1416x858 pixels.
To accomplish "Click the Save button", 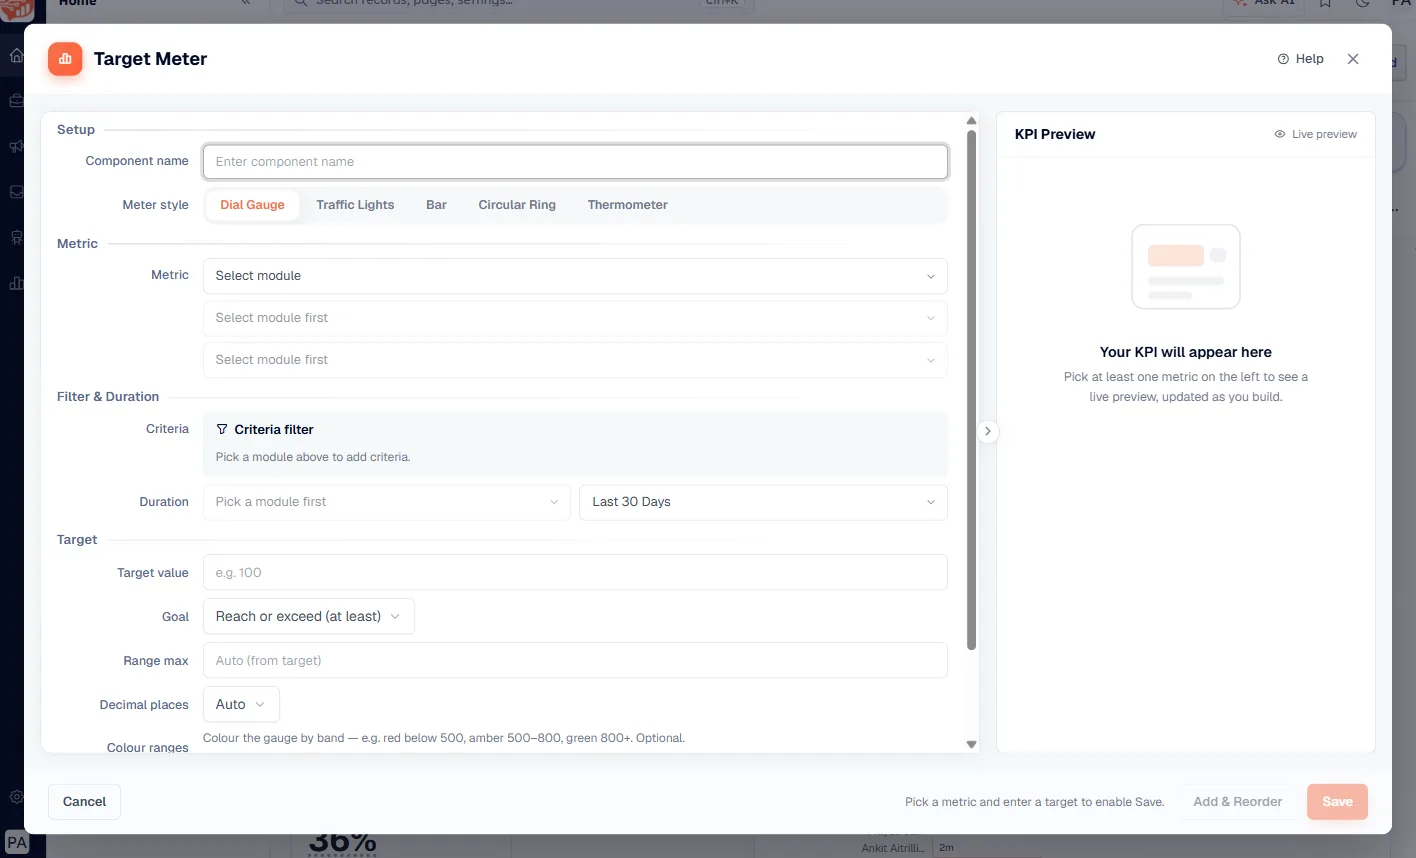I will pos(1337,801).
